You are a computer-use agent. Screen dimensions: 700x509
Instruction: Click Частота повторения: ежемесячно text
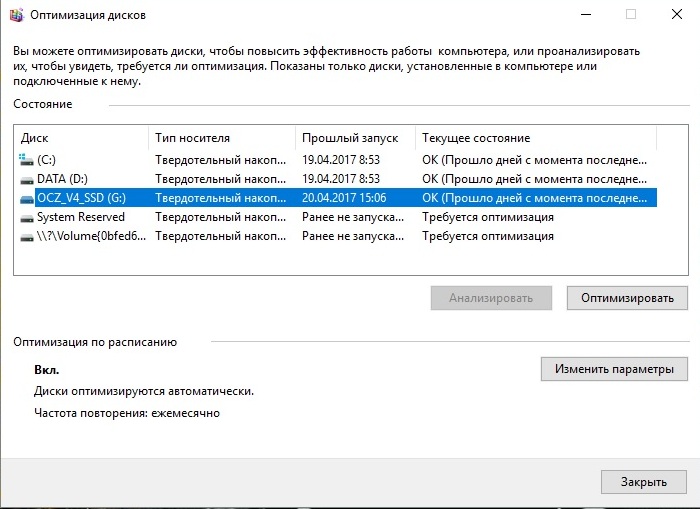[x=127, y=413]
